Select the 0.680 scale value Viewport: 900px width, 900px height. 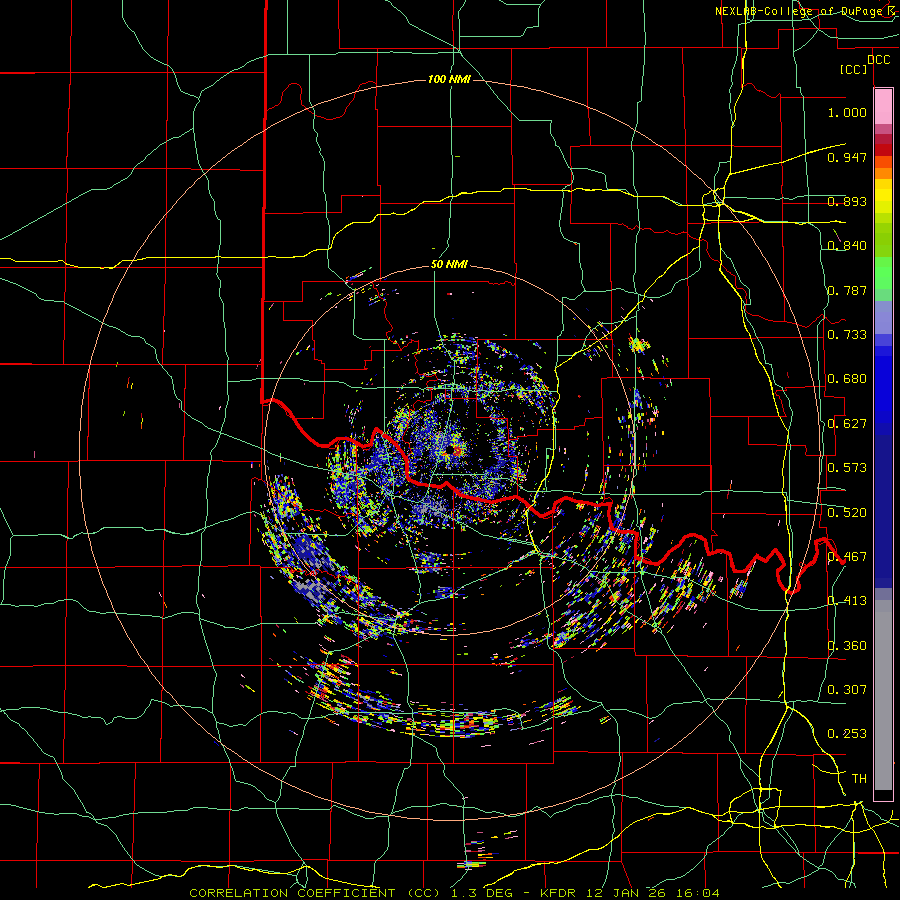(847, 379)
